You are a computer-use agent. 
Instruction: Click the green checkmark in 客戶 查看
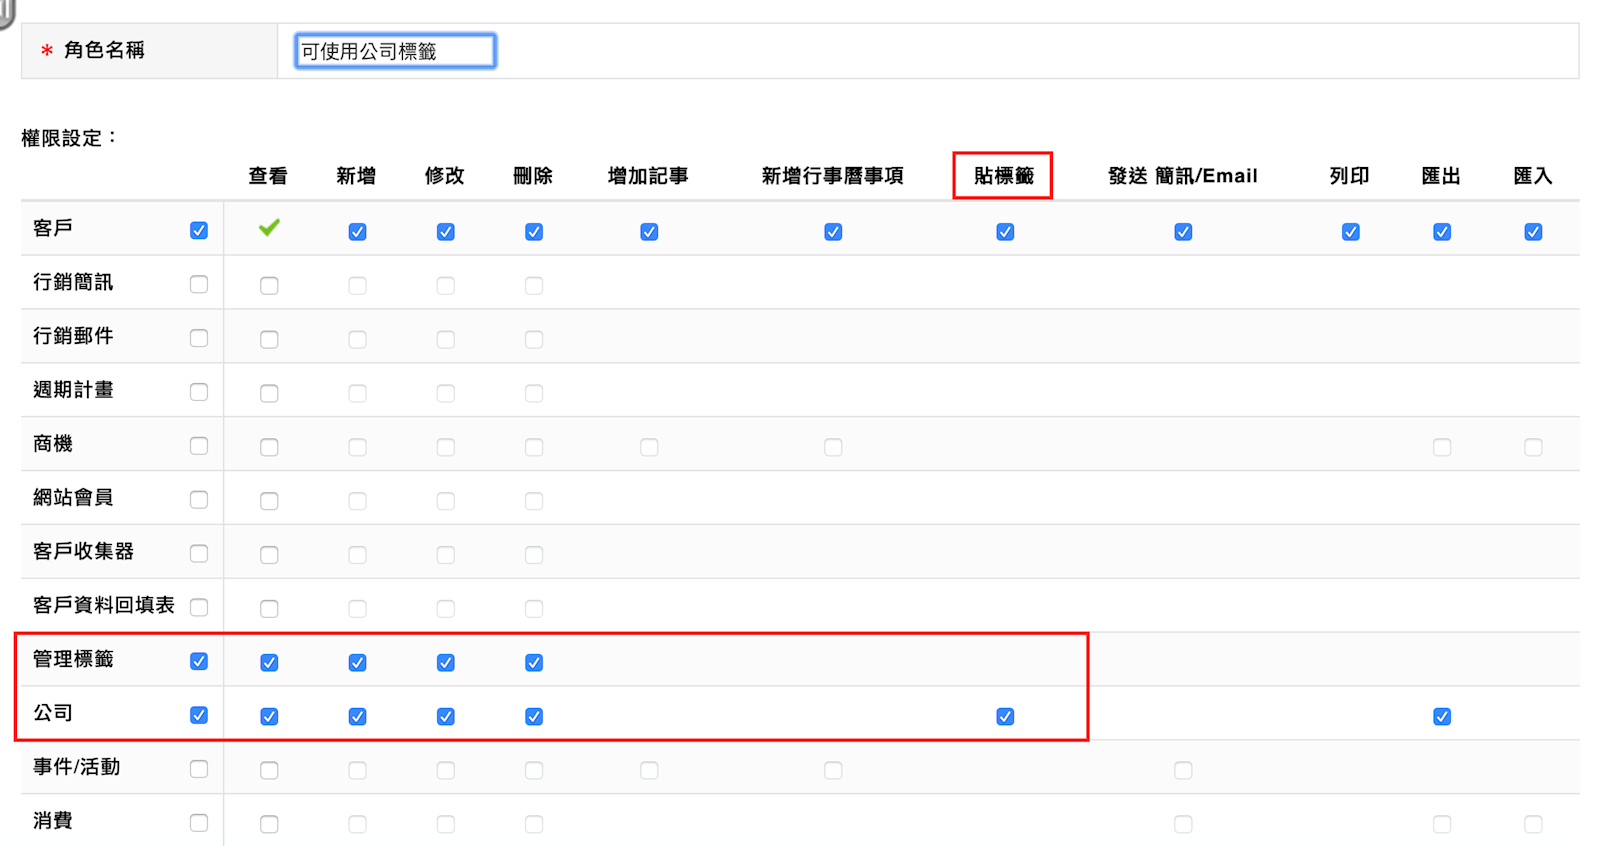coord(269,228)
